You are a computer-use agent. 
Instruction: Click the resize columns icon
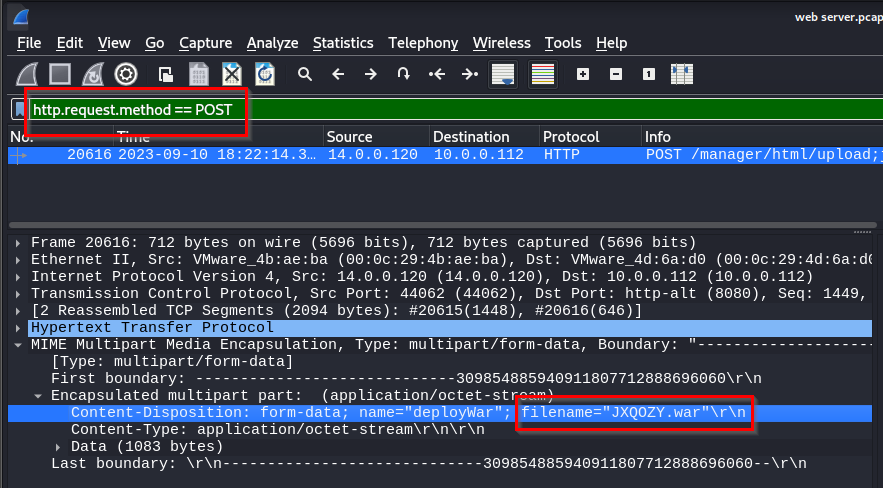(682, 74)
